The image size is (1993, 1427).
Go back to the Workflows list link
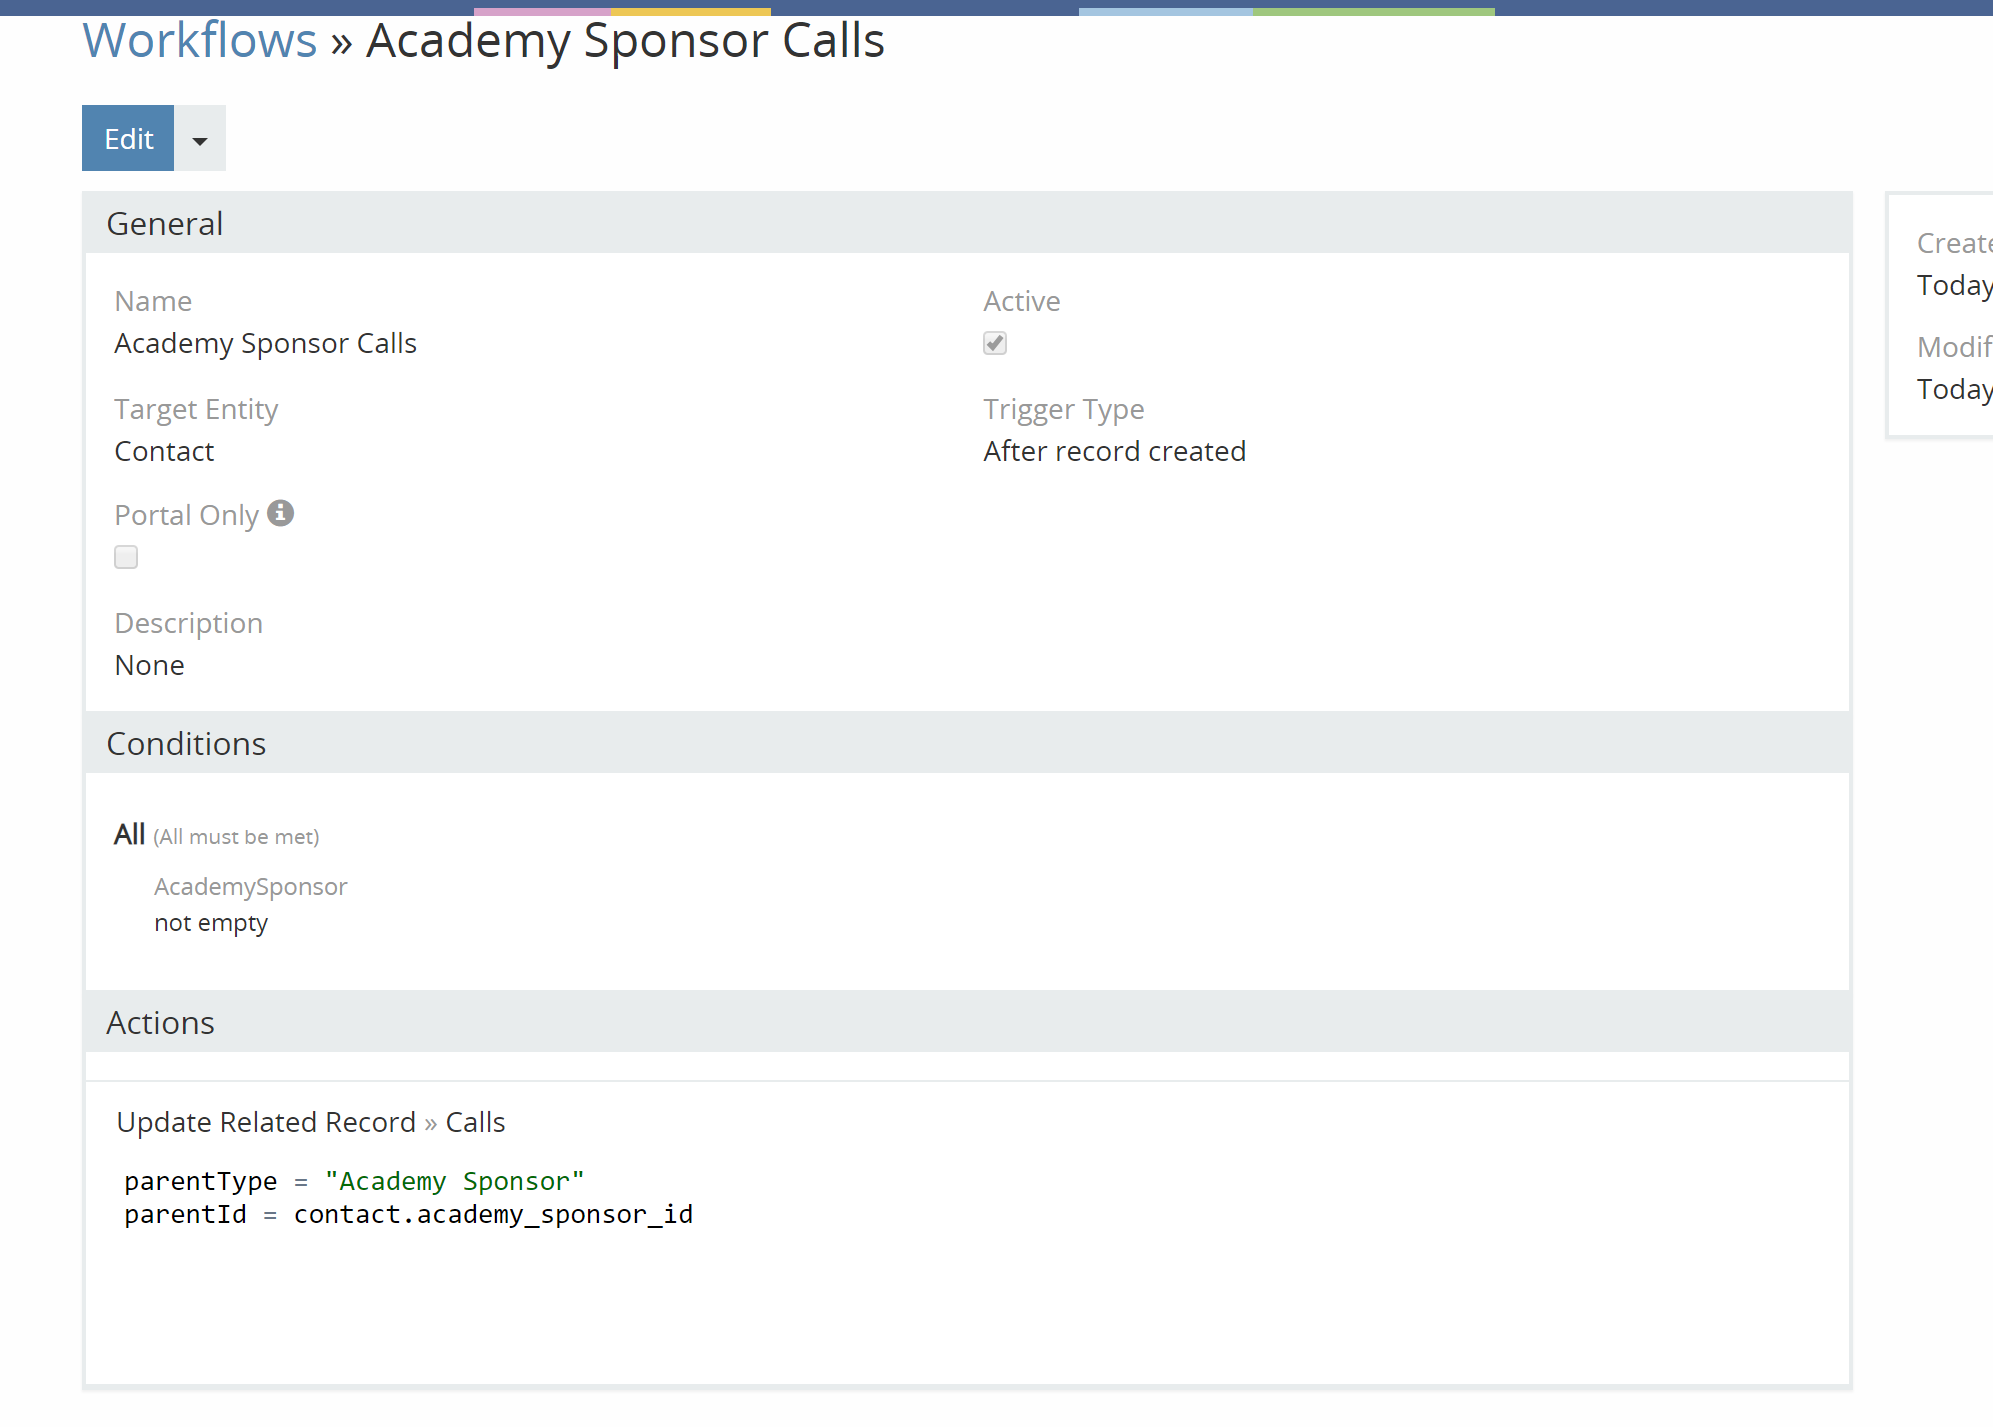point(199,41)
